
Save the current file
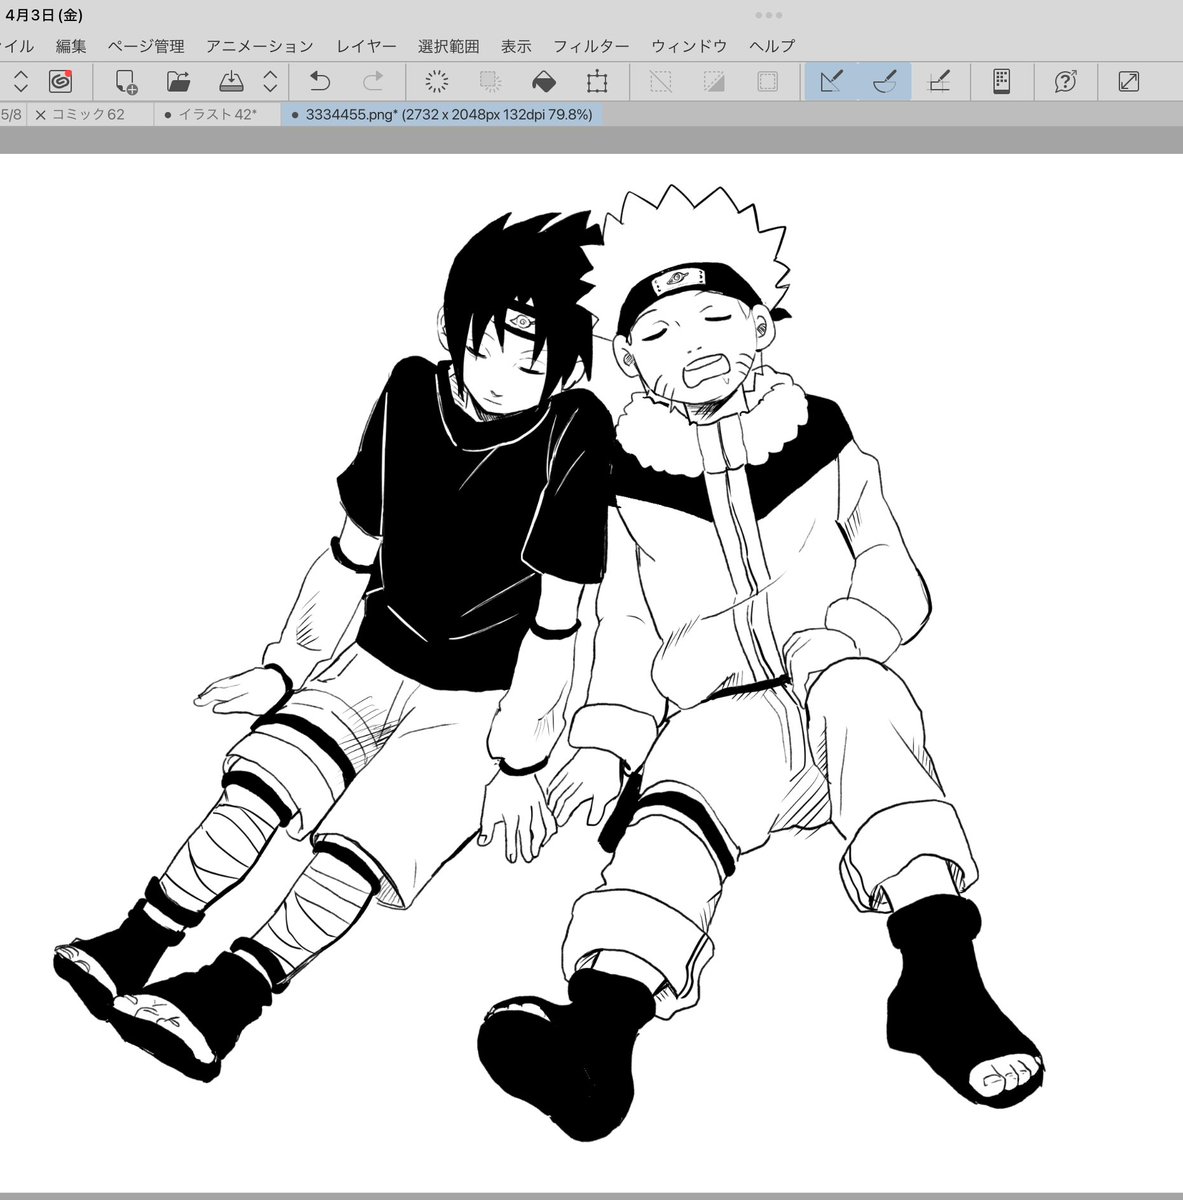click(231, 81)
